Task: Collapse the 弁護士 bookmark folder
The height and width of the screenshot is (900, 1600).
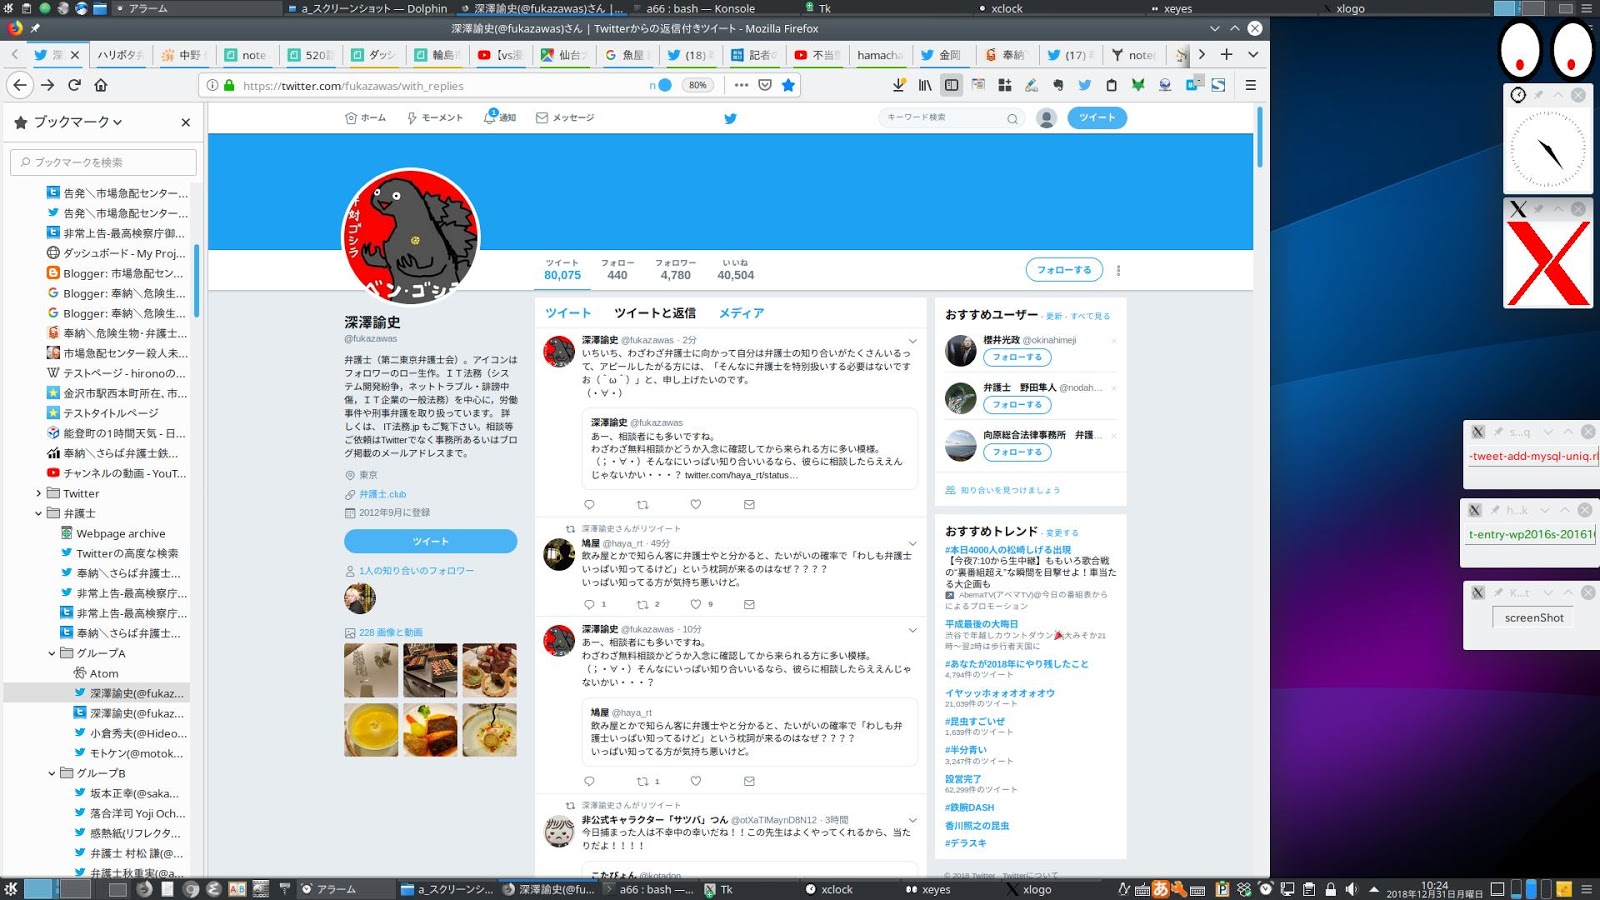Action: click(39, 513)
